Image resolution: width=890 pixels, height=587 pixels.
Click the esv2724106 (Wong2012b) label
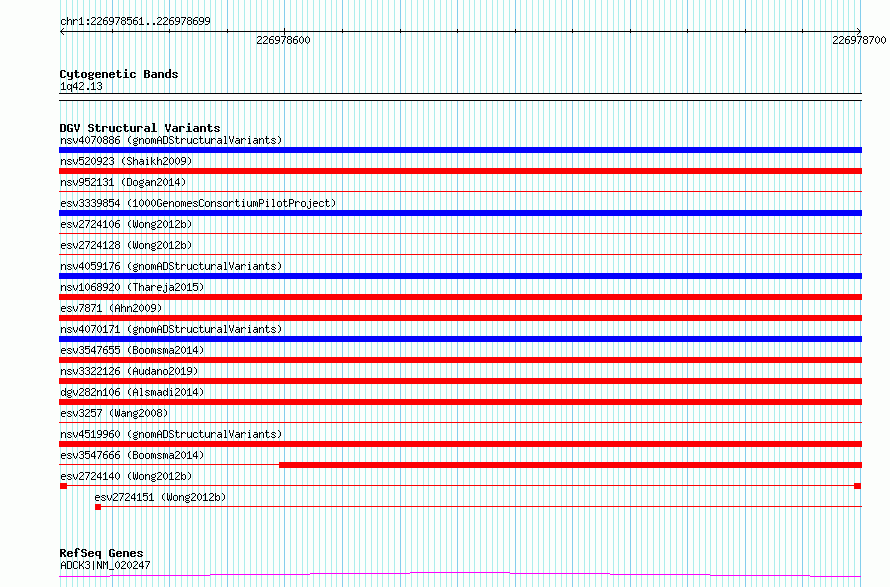click(x=126, y=224)
